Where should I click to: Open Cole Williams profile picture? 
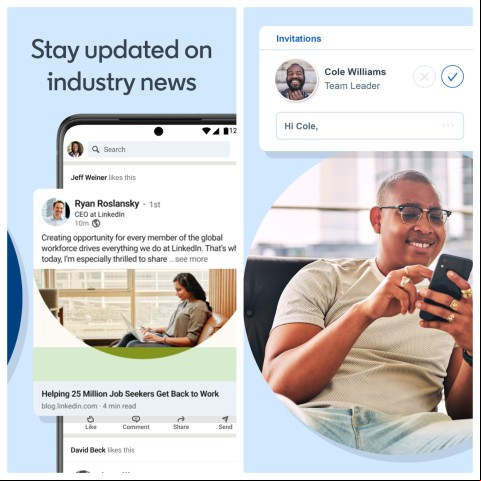296,80
